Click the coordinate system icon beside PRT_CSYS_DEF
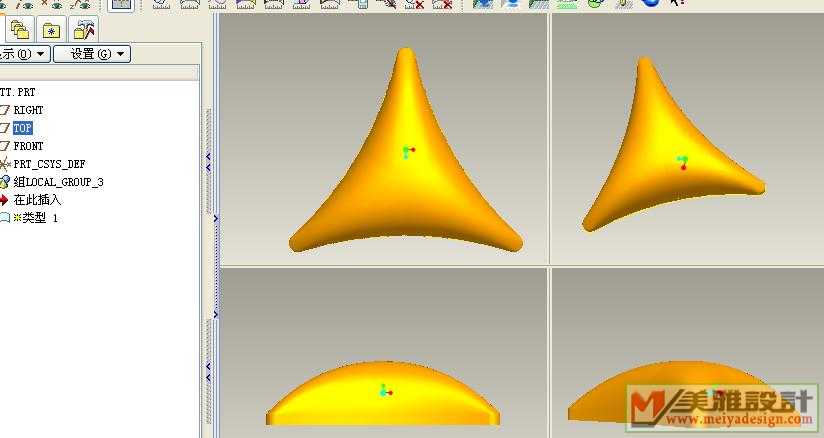Image resolution: width=824 pixels, height=438 pixels. pos(5,164)
